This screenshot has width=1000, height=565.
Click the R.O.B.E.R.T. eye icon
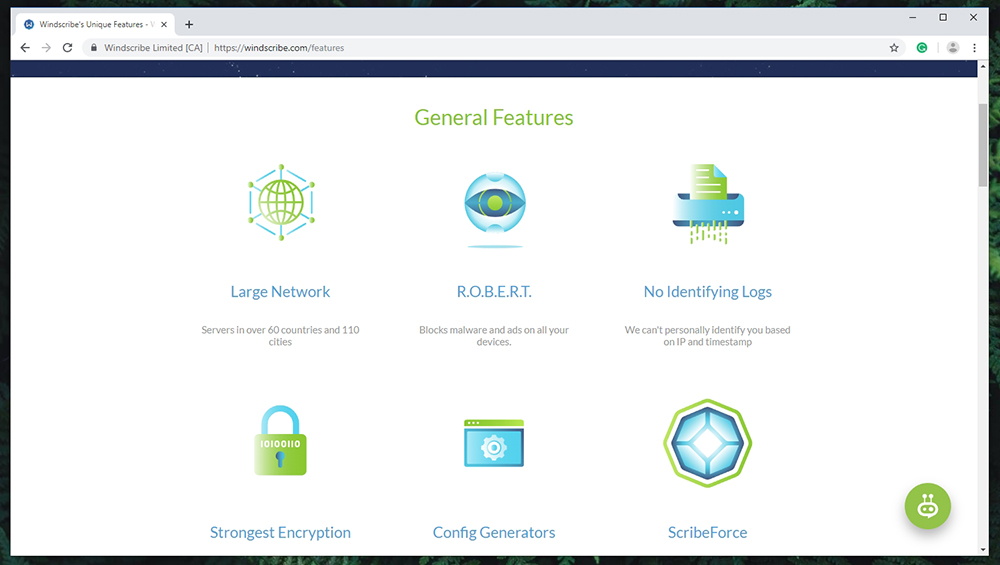tap(495, 209)
